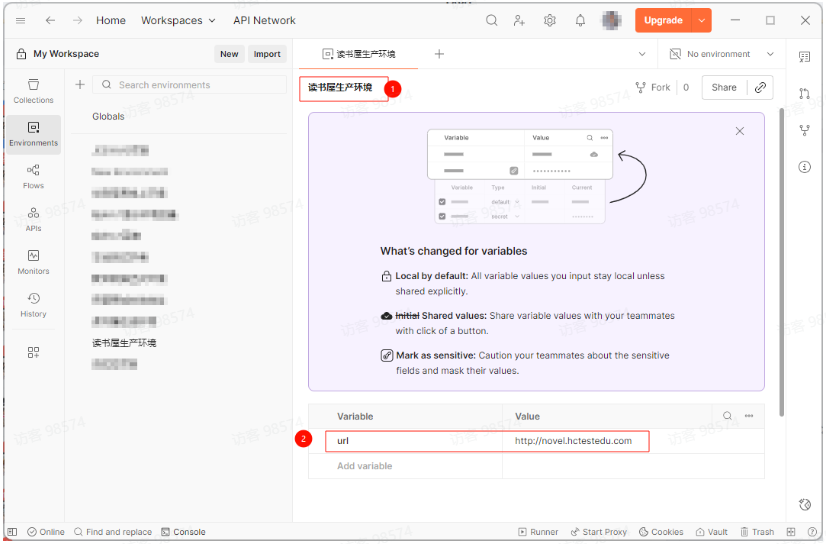Screen dimensions: 826x544
Task: Open pull requests icon in right sidebar
Action: (804, 94)
